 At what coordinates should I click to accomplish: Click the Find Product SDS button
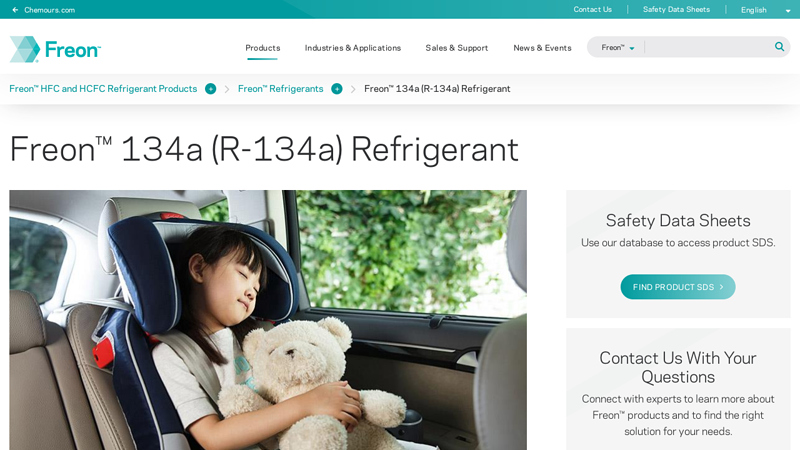click(678, 287)
